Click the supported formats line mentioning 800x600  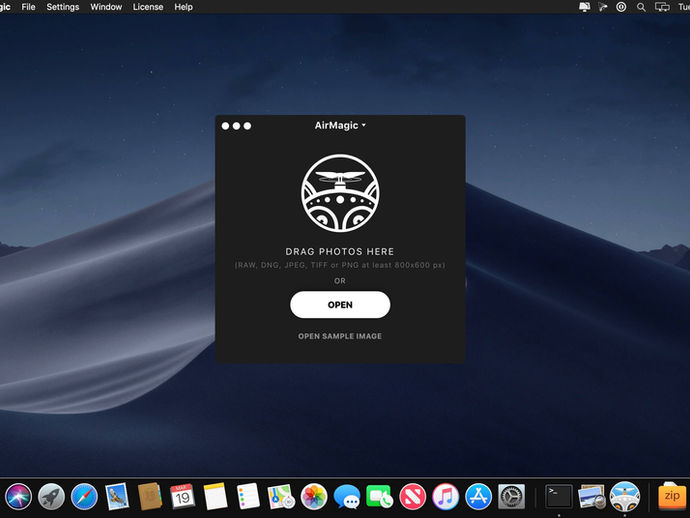click(x=340, y=265)
